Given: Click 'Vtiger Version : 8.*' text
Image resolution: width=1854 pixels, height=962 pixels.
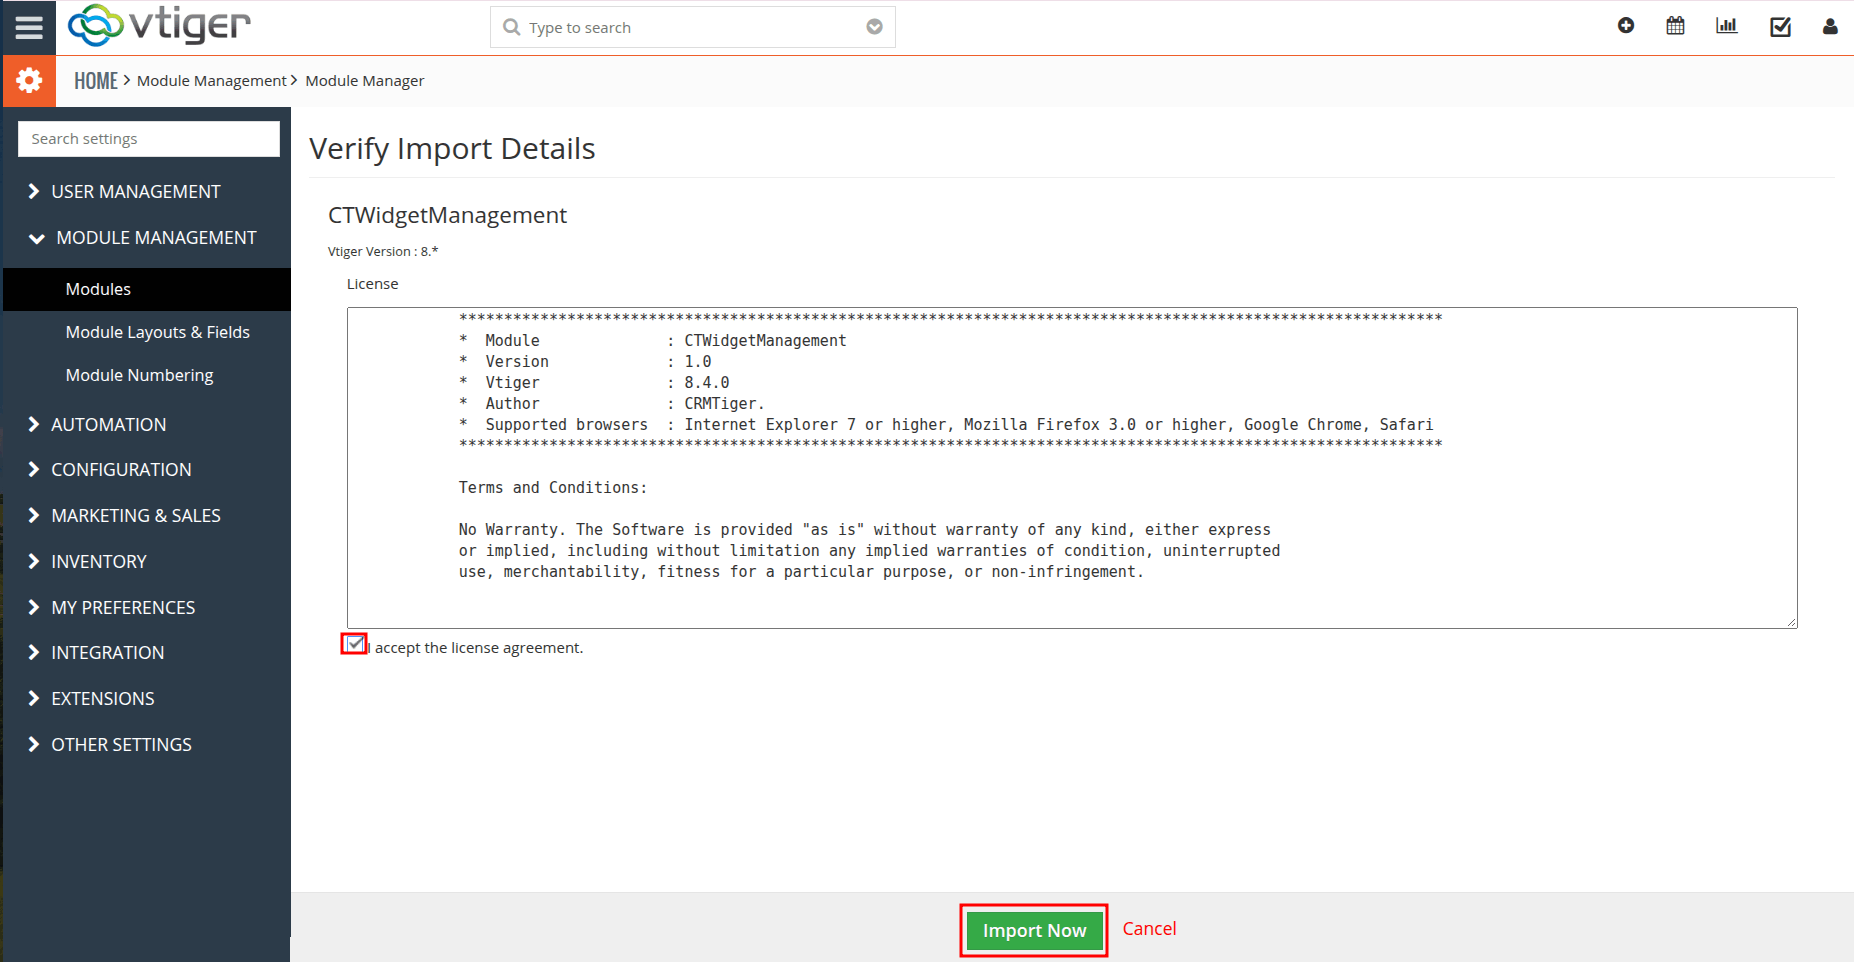Looking at the screenshot, I should 383,252.
